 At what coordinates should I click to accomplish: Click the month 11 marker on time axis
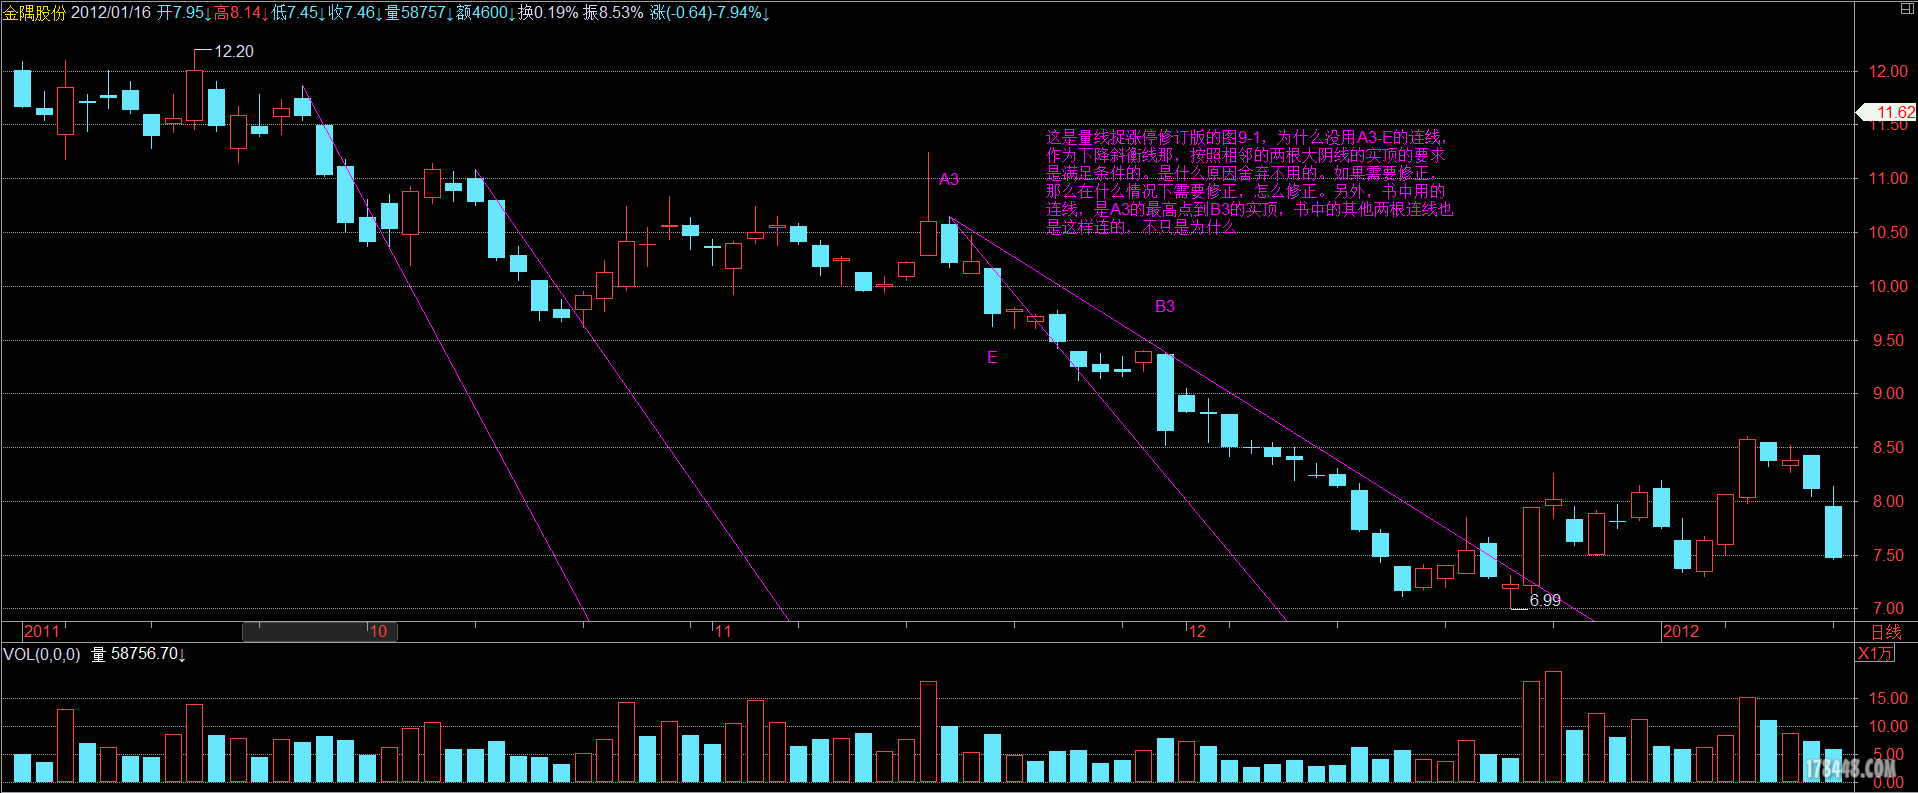[x=723, y=631]
